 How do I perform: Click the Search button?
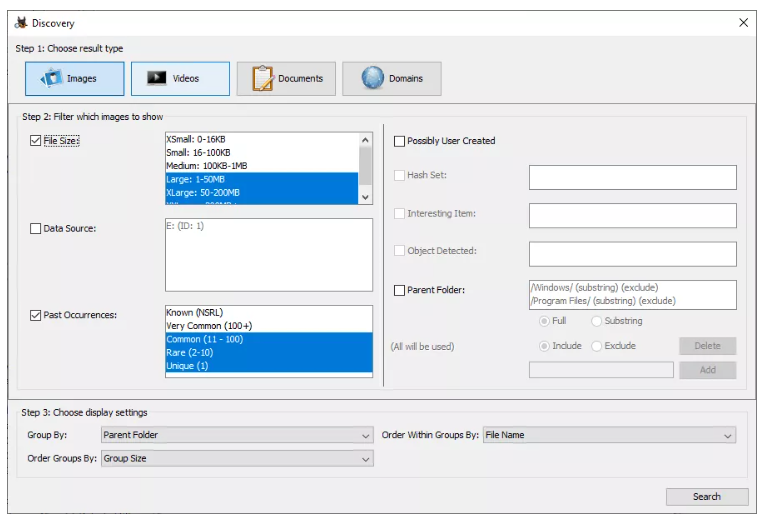707,497
